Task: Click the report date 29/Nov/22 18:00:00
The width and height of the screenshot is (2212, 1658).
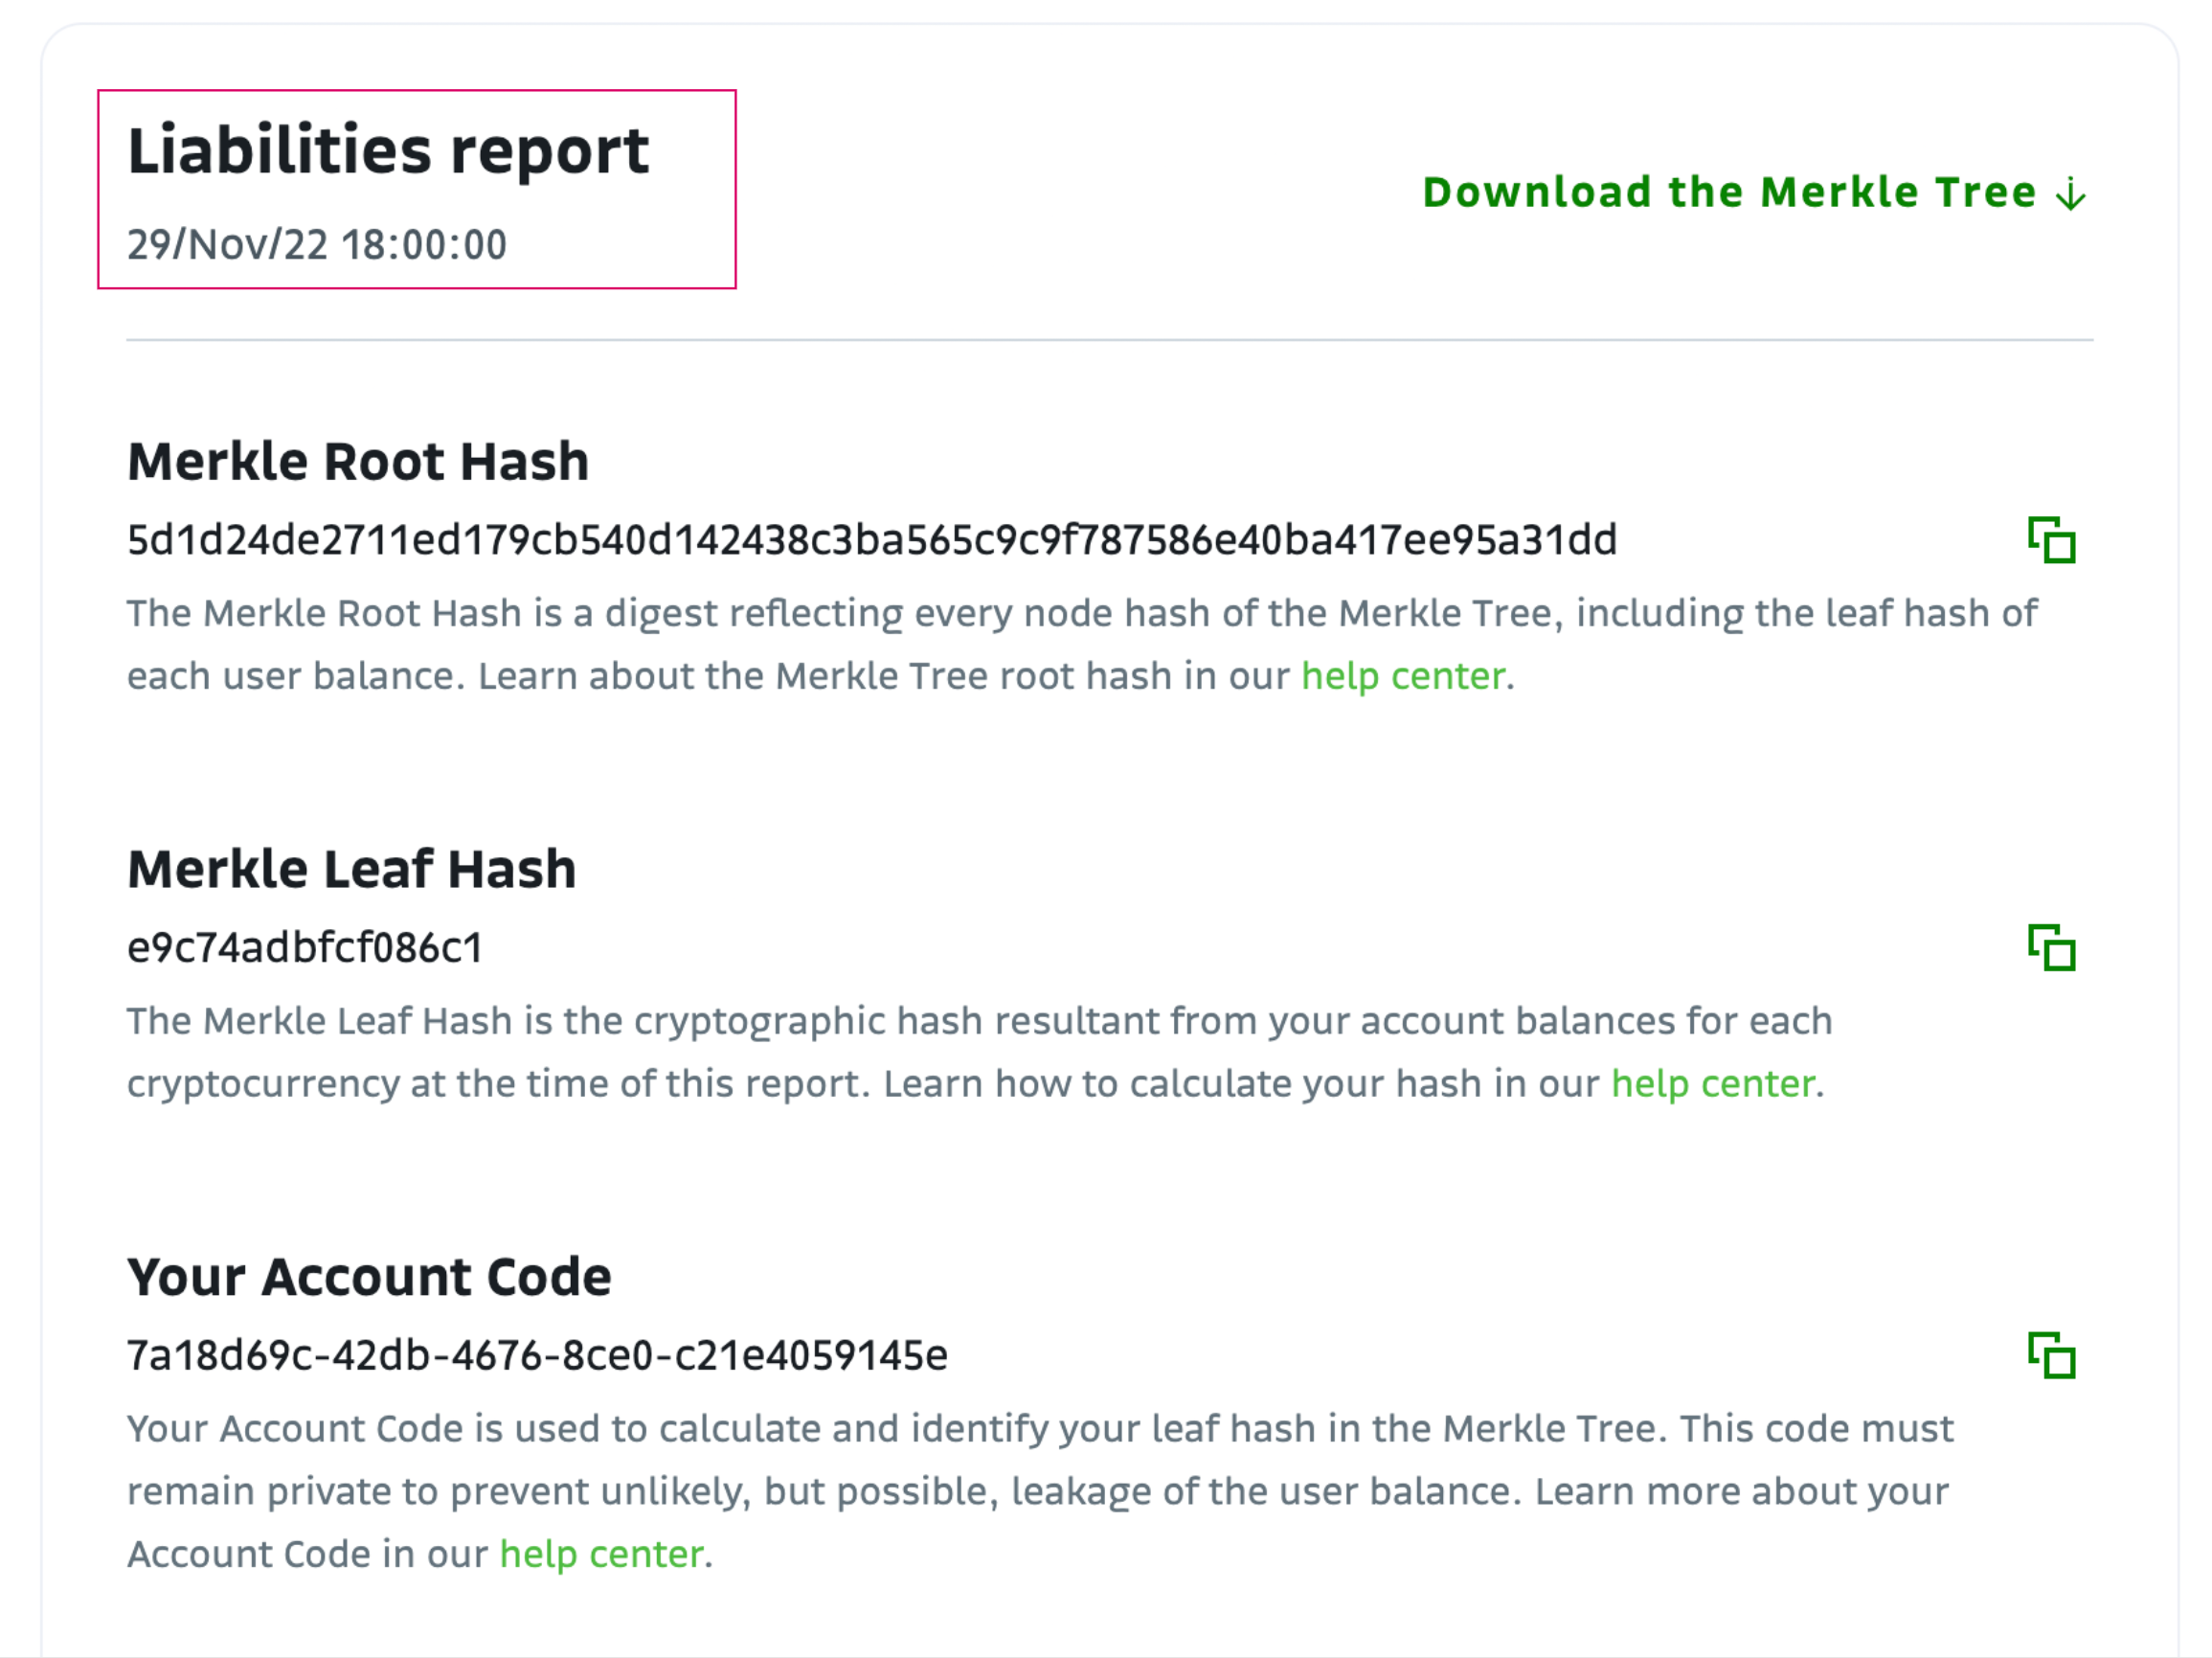Action: click(317, 245)
